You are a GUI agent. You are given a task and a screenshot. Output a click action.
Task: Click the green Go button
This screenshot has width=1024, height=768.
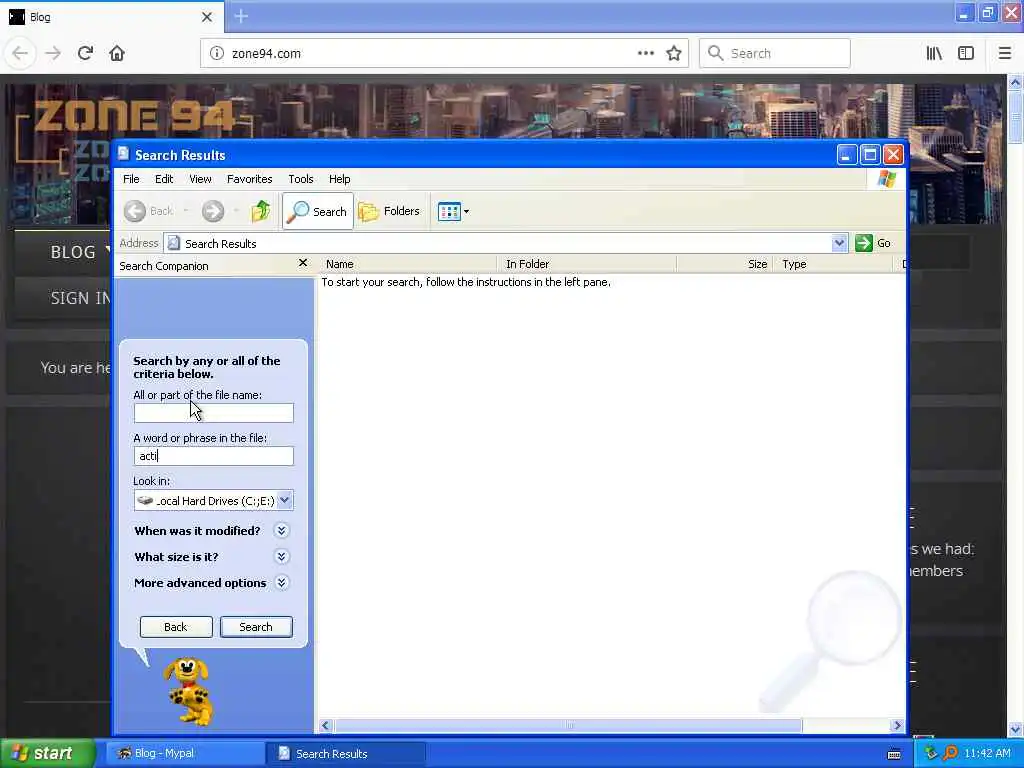[x=873, y=243]
